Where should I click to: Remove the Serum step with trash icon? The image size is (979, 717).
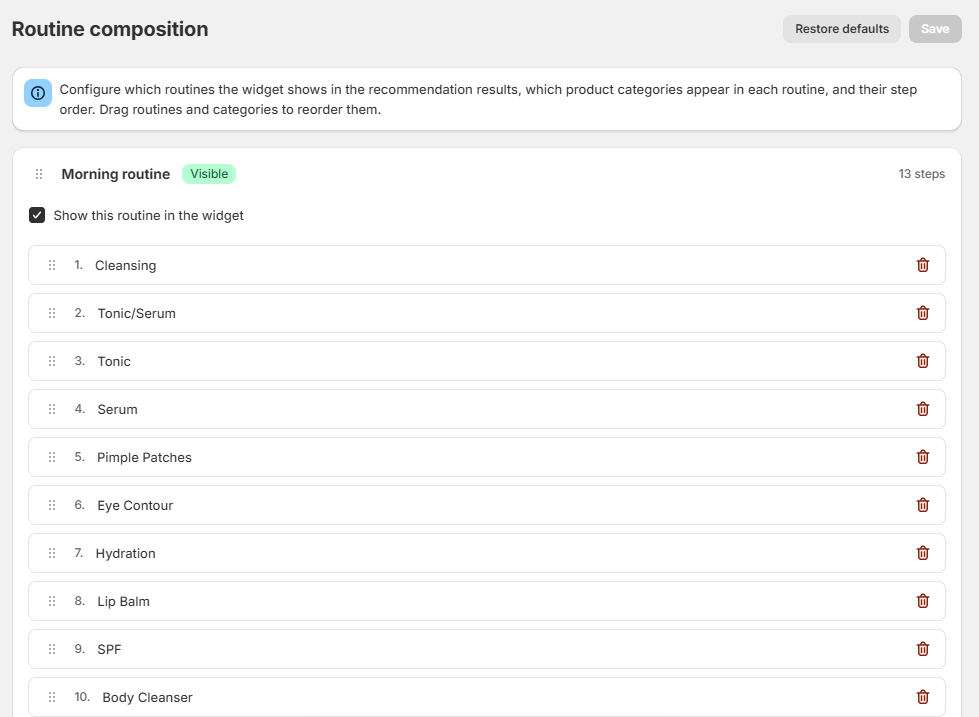coord(923,409)
